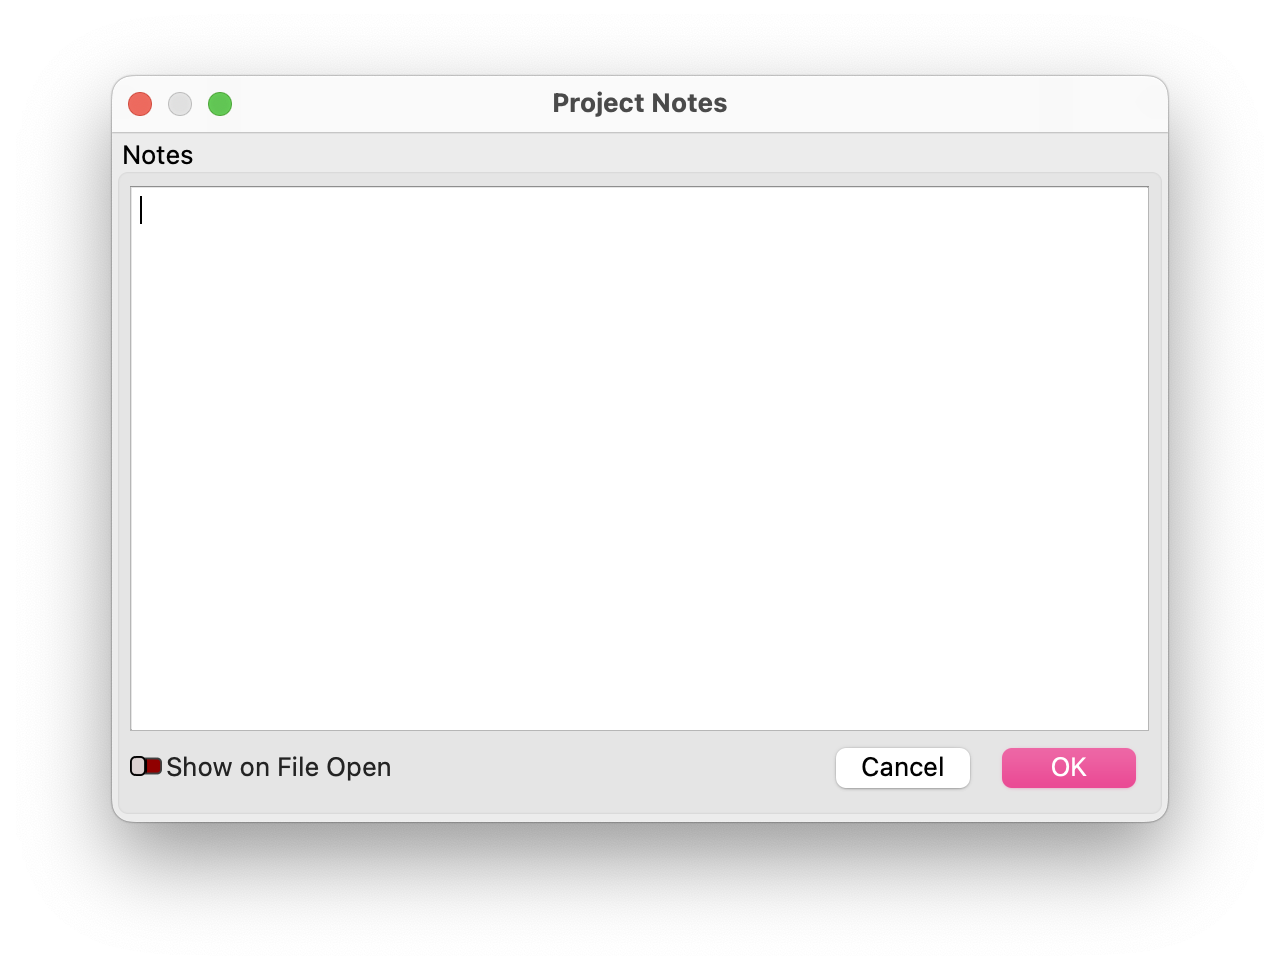This screenshot has height=970, width=1280.
Task: Click the green zoom window button
Action: point(220,104)
